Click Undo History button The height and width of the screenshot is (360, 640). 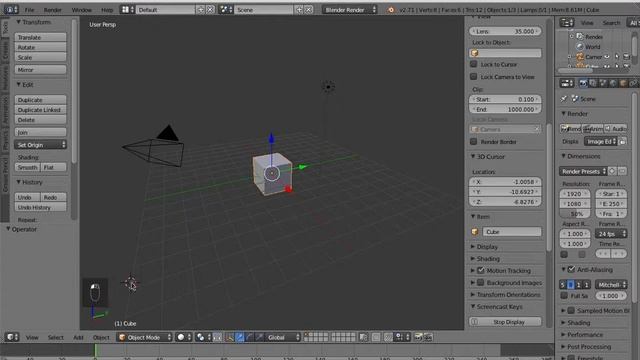(40, 207)
